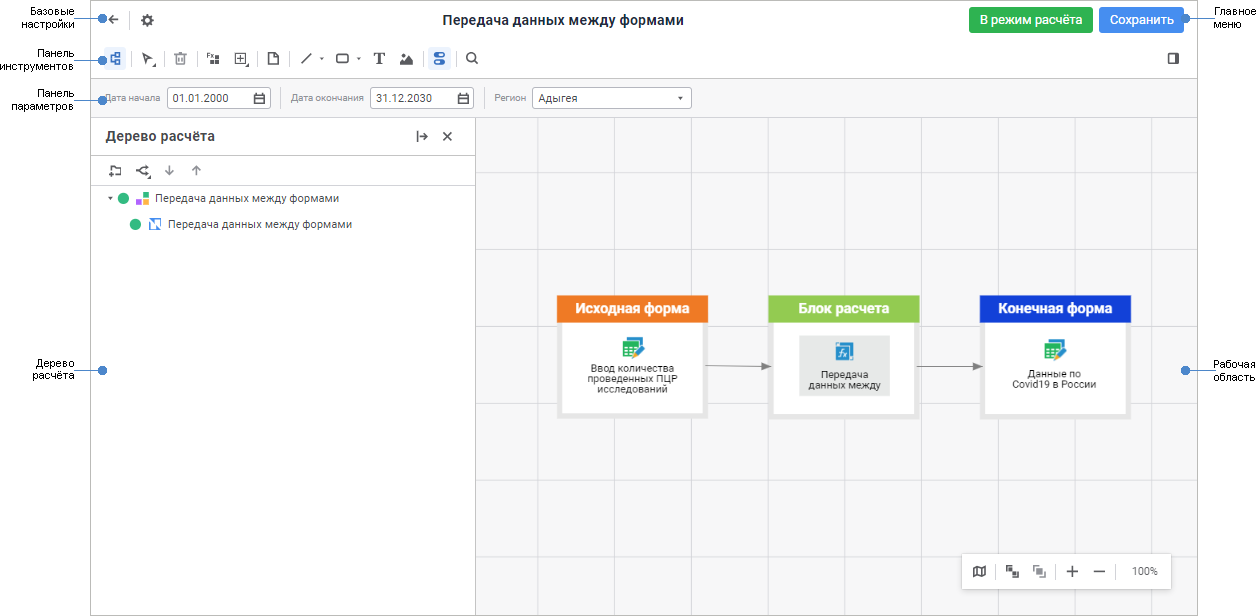Toggle the right side panel icon

[1173, 59]
